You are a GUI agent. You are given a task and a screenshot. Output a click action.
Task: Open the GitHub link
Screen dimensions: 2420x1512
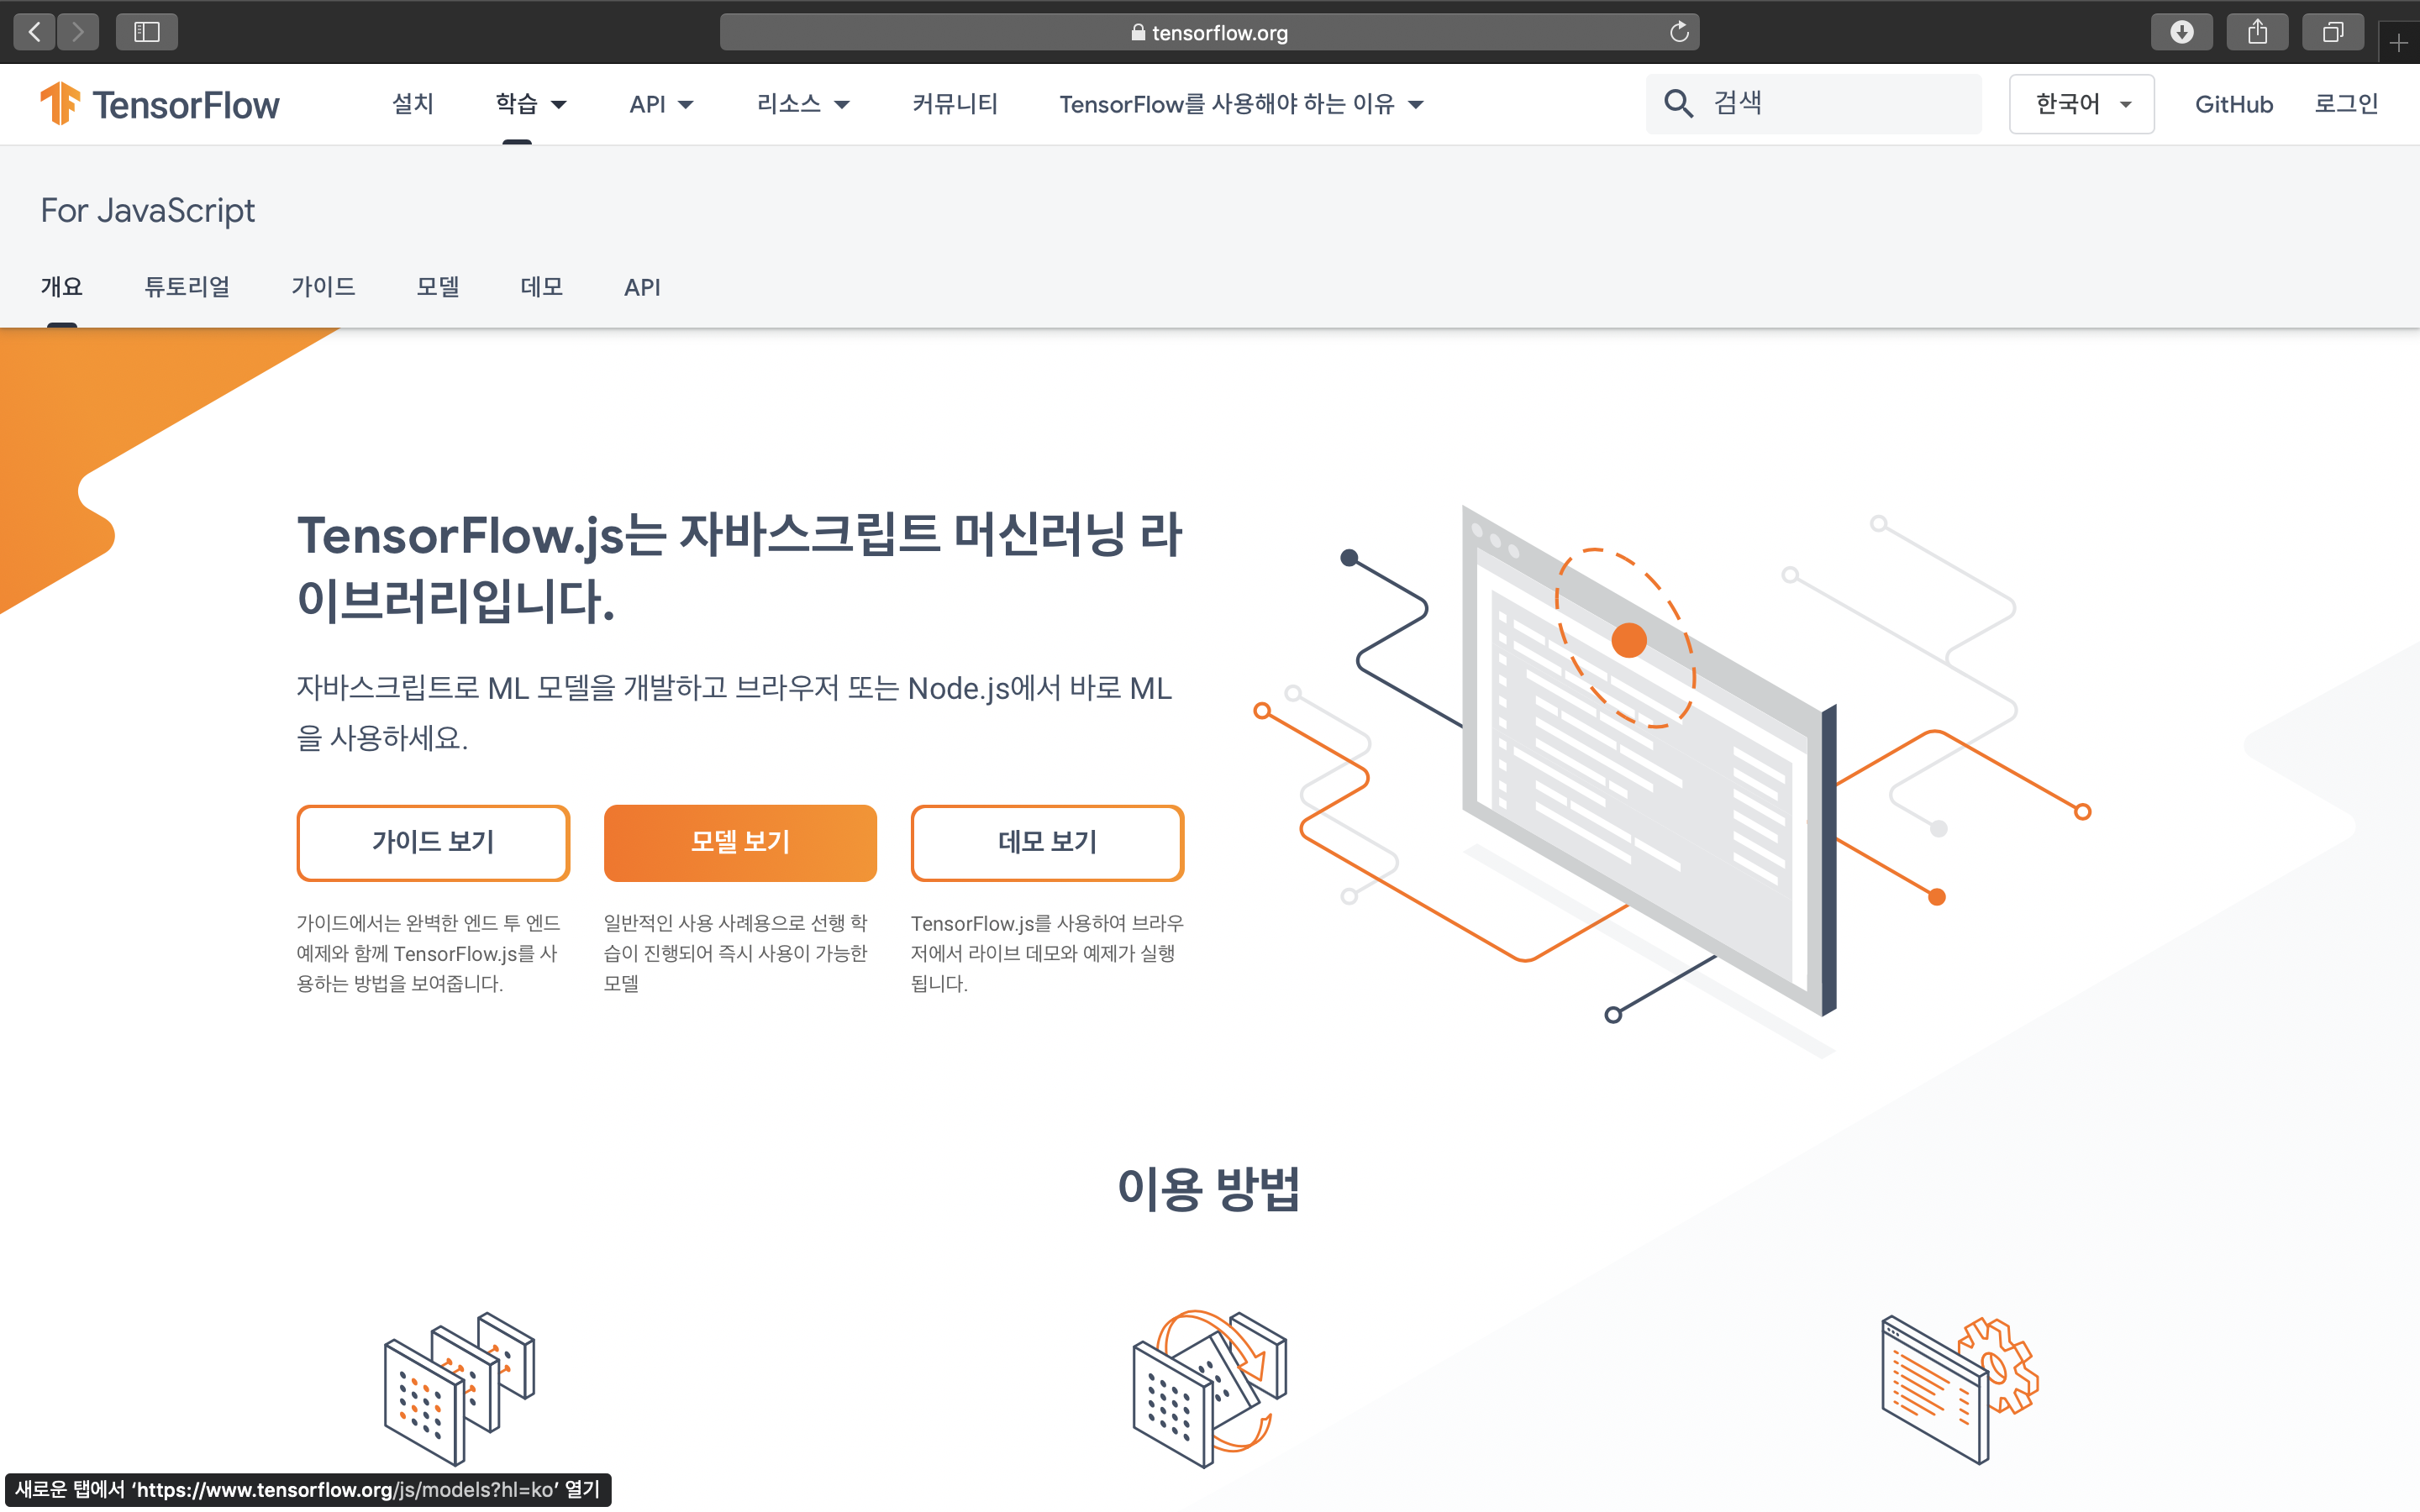pyautogui.click(x=2233, y=104)
